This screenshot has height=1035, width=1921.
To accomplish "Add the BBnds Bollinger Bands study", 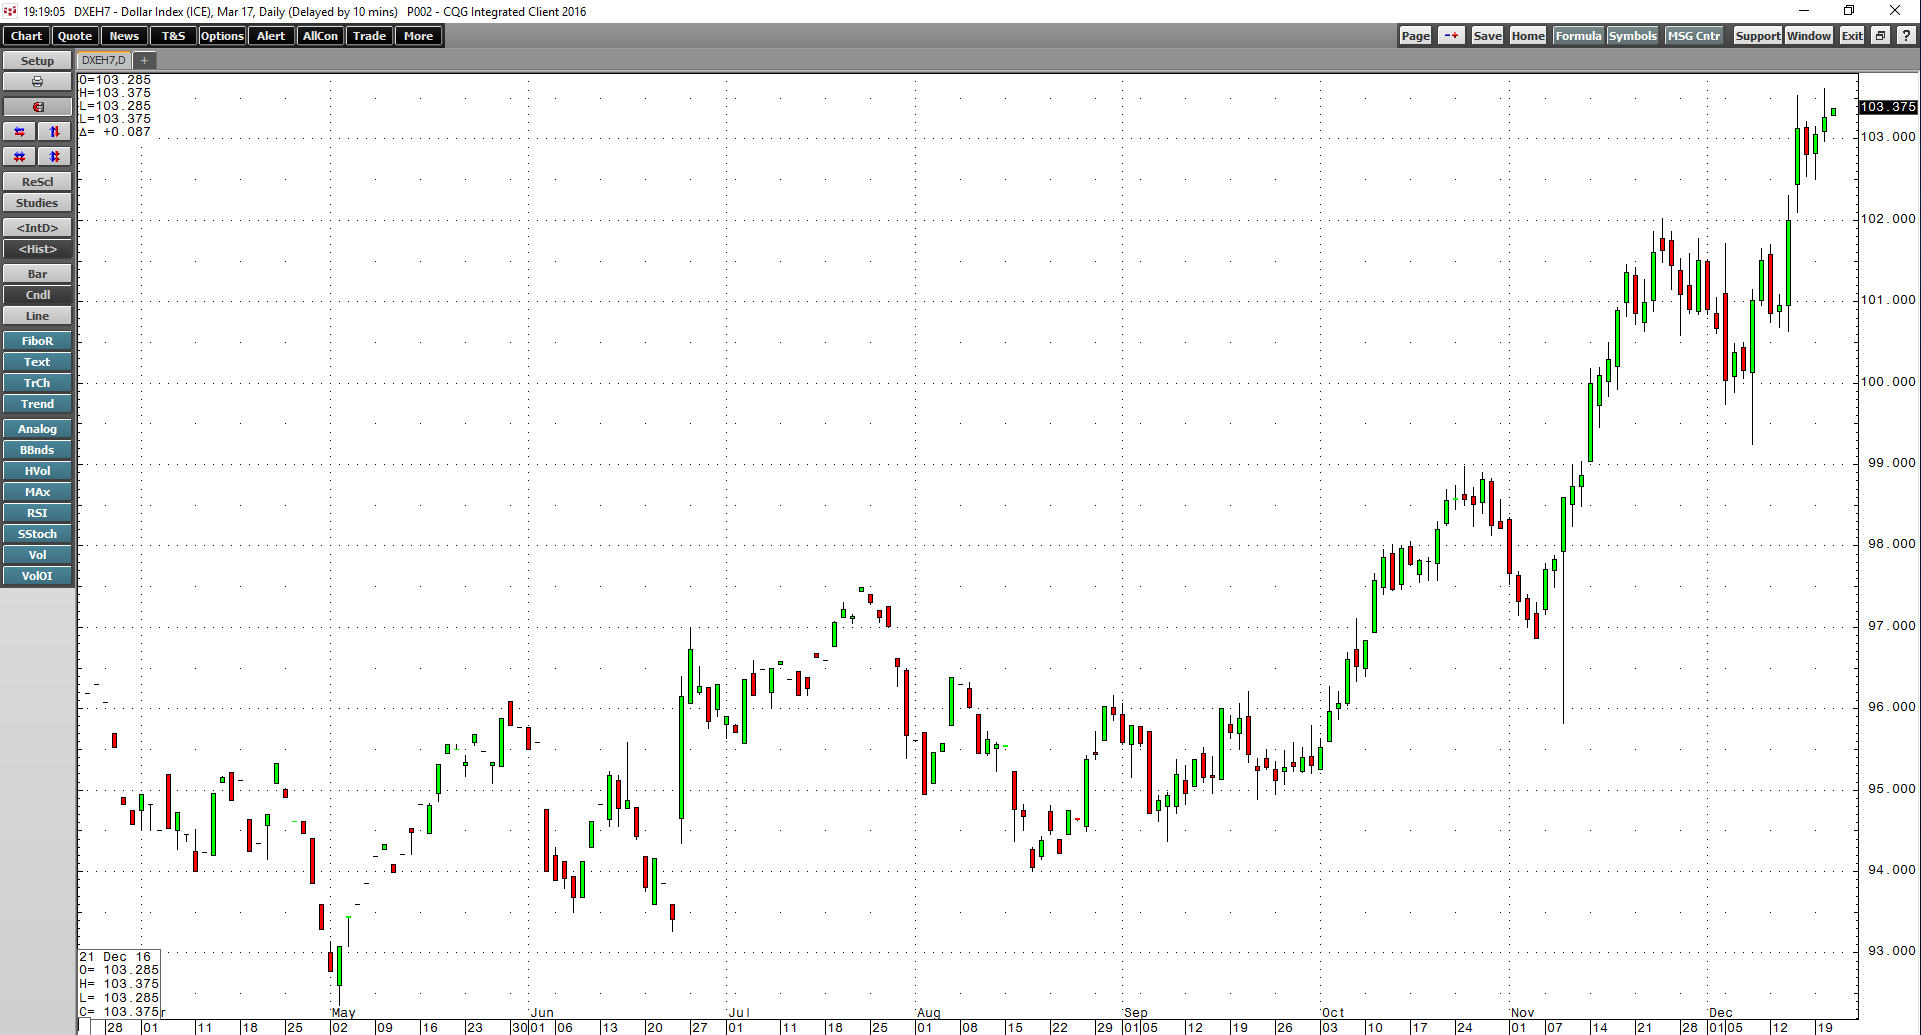I will (37, 450).
